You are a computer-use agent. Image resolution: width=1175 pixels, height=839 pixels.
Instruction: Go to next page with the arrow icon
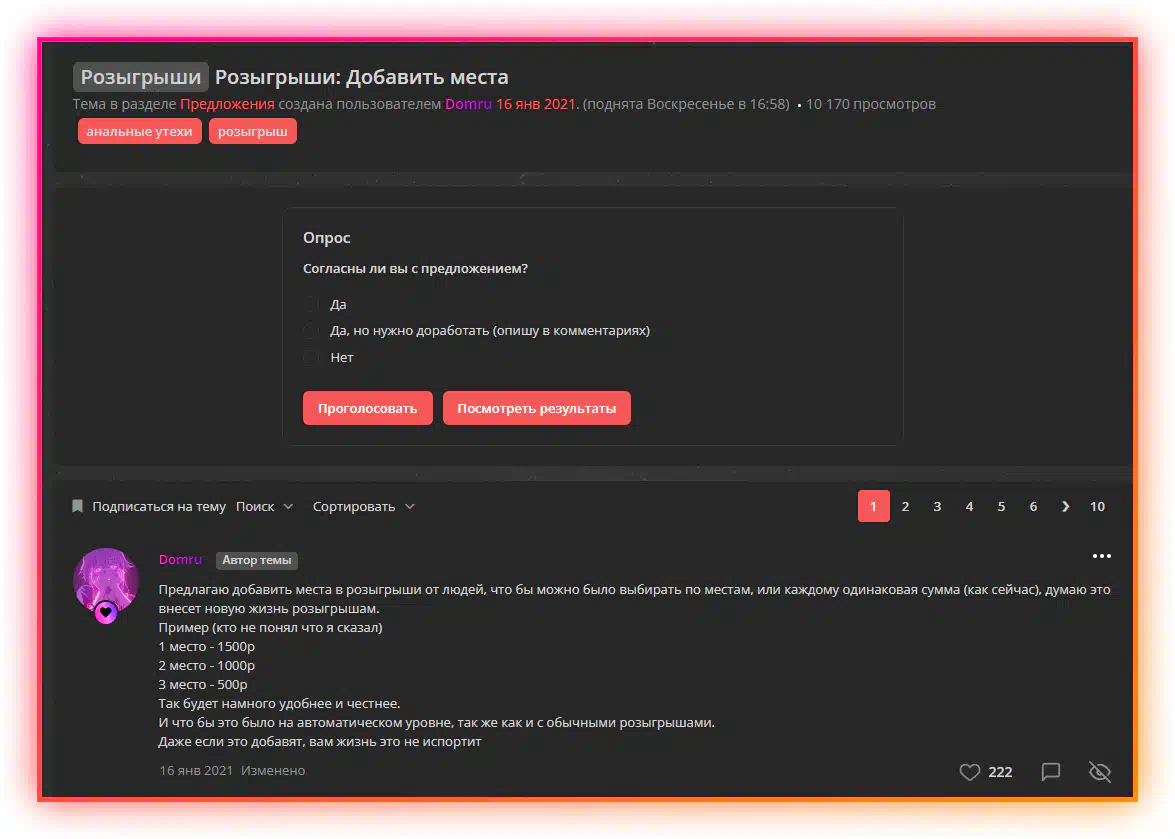point(1065,507)
